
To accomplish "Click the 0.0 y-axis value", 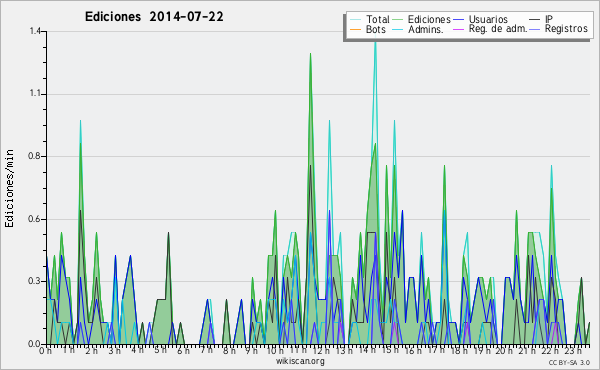I will pos(35,344).
